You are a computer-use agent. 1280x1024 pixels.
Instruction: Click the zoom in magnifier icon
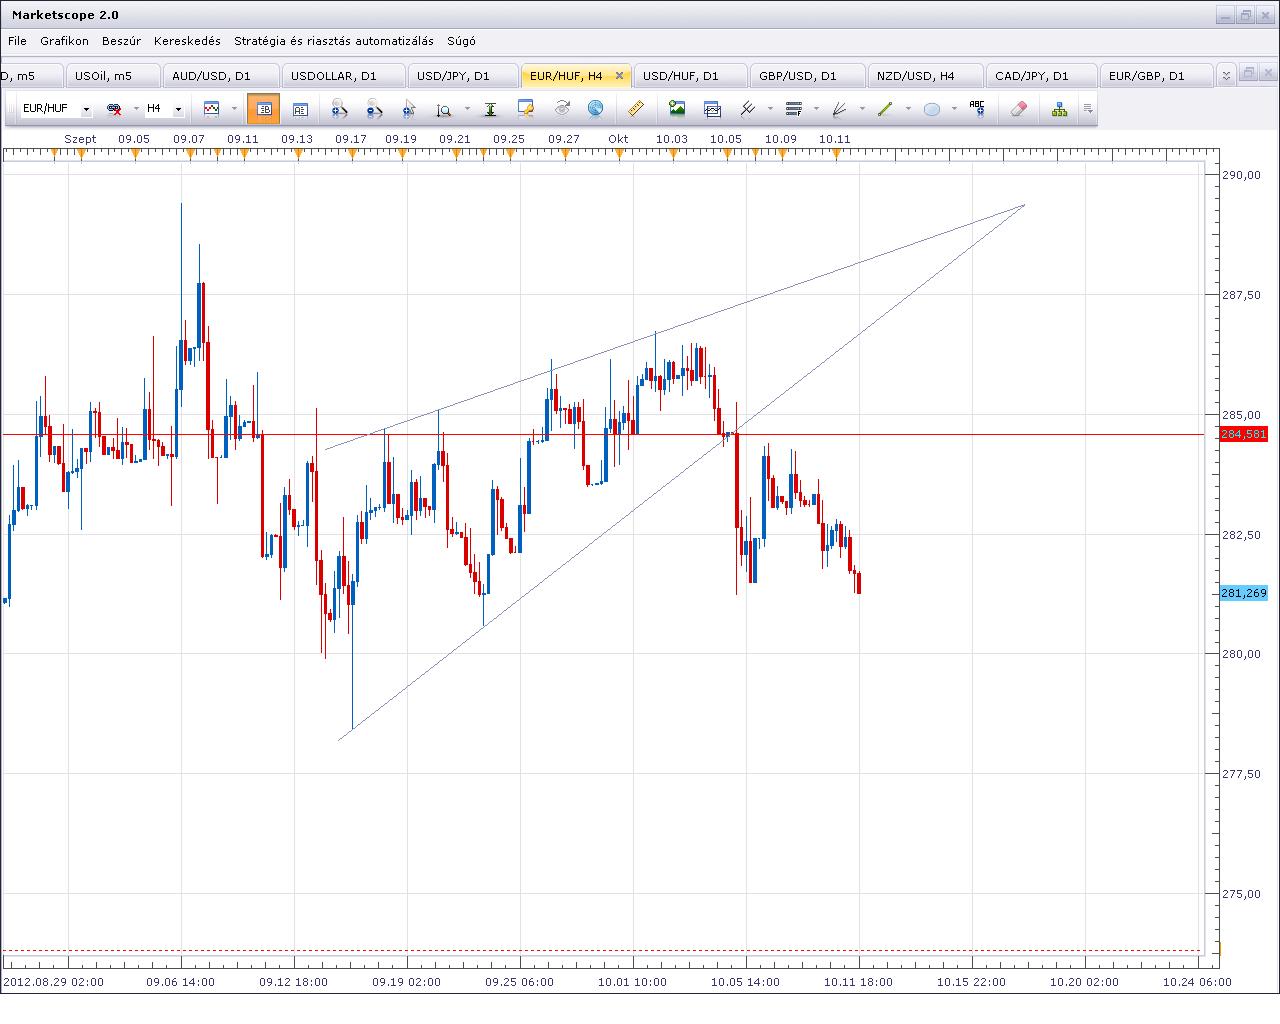pos(339,109)
